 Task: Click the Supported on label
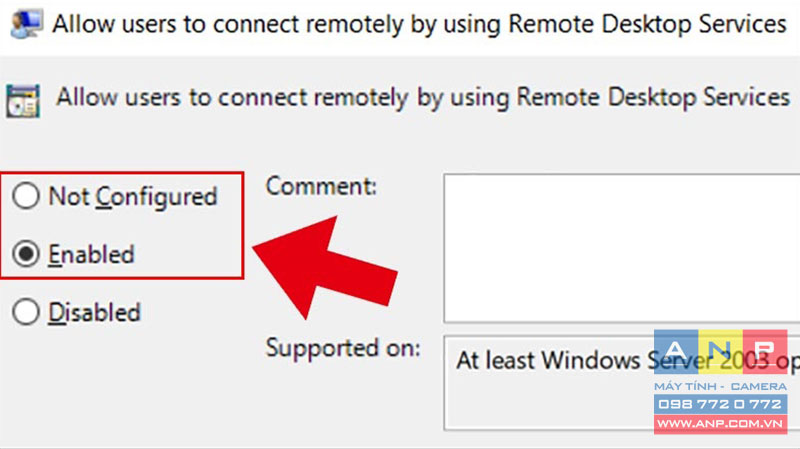343,349
